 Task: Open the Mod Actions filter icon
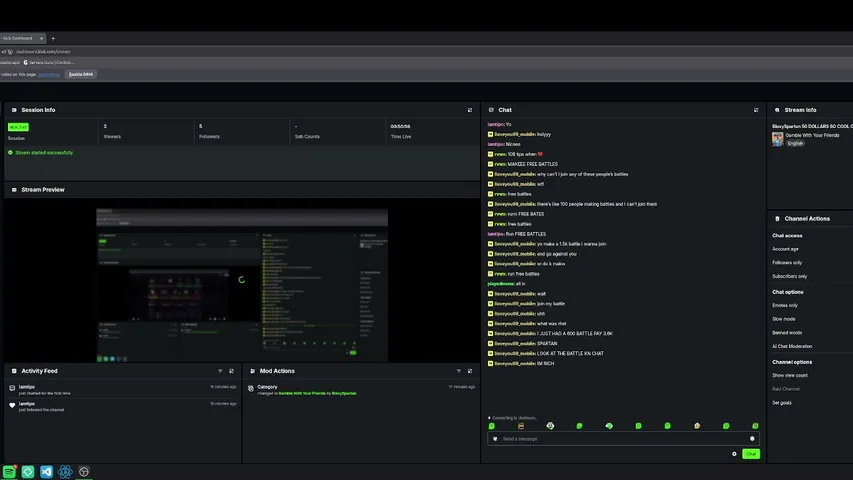459,371
